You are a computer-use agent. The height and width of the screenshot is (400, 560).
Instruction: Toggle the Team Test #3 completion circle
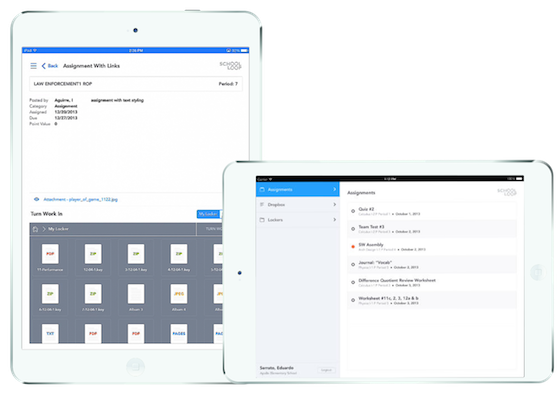pos(353,229)
